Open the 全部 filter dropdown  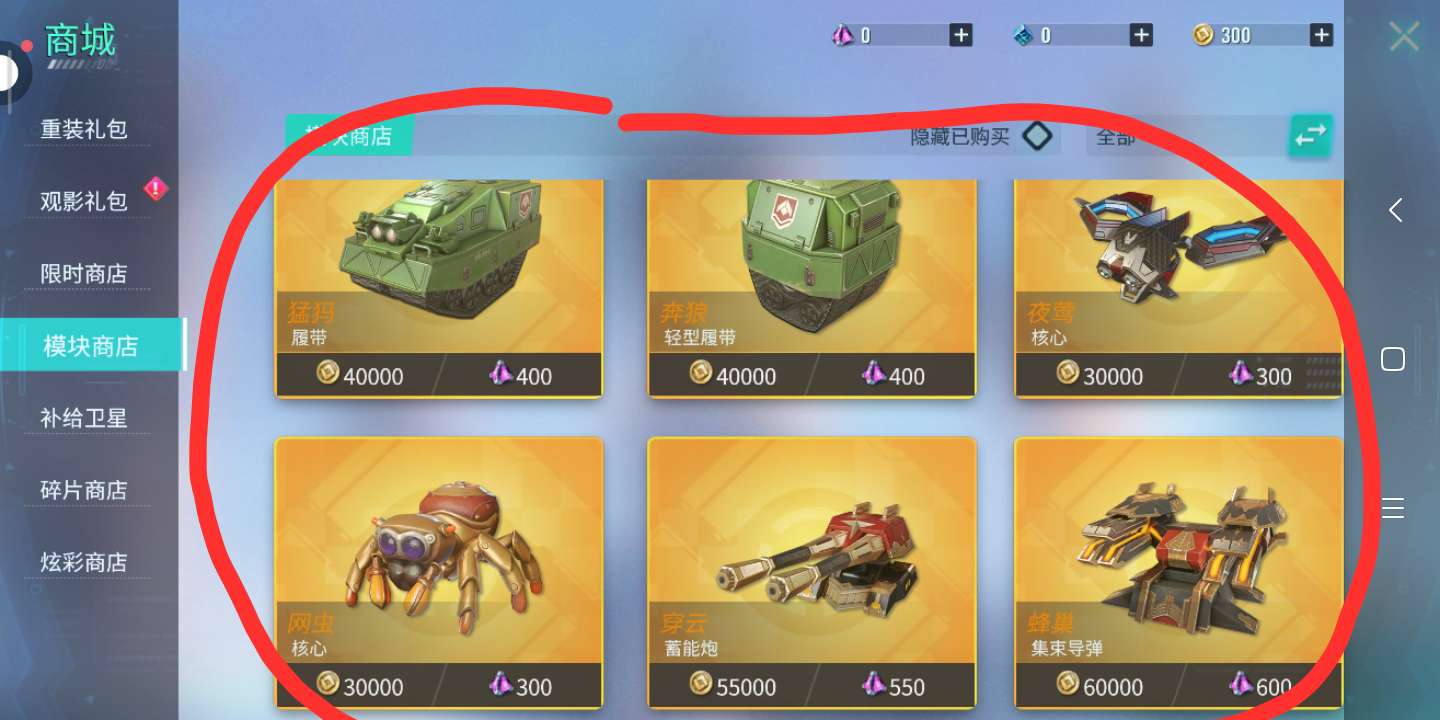[1187, 136]
